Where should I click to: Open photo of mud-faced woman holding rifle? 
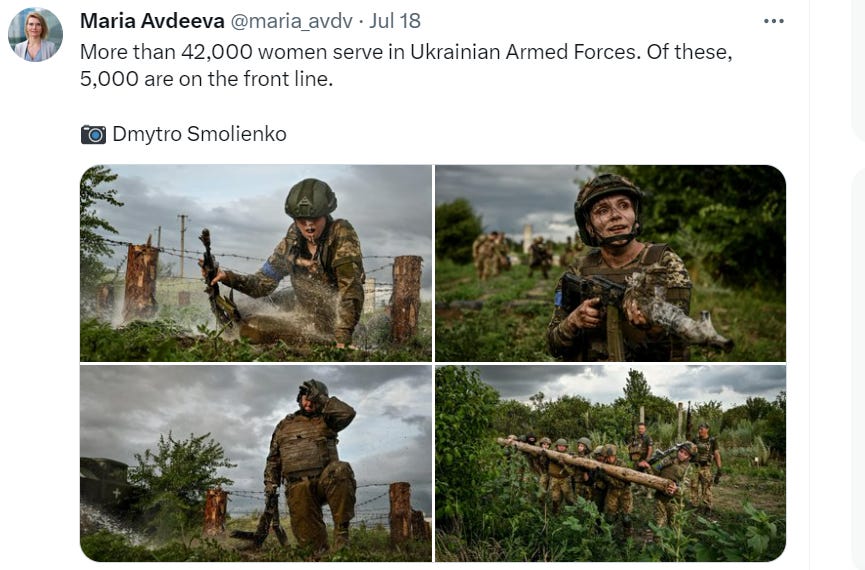pyautogui.click(x=611, y=263)
